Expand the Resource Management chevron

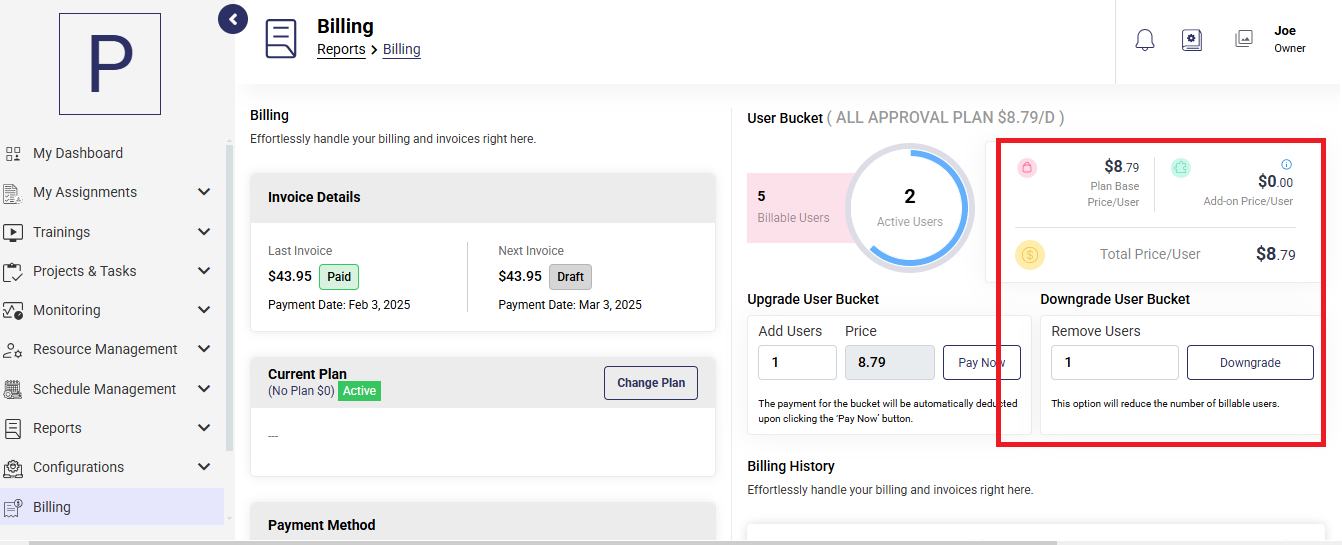point(204,349)
